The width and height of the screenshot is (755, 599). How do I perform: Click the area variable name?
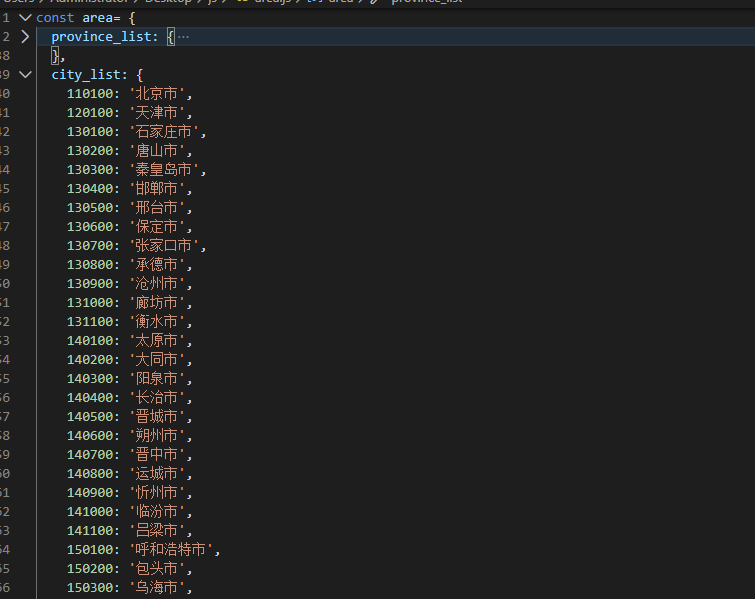click(x=97, y=18)
